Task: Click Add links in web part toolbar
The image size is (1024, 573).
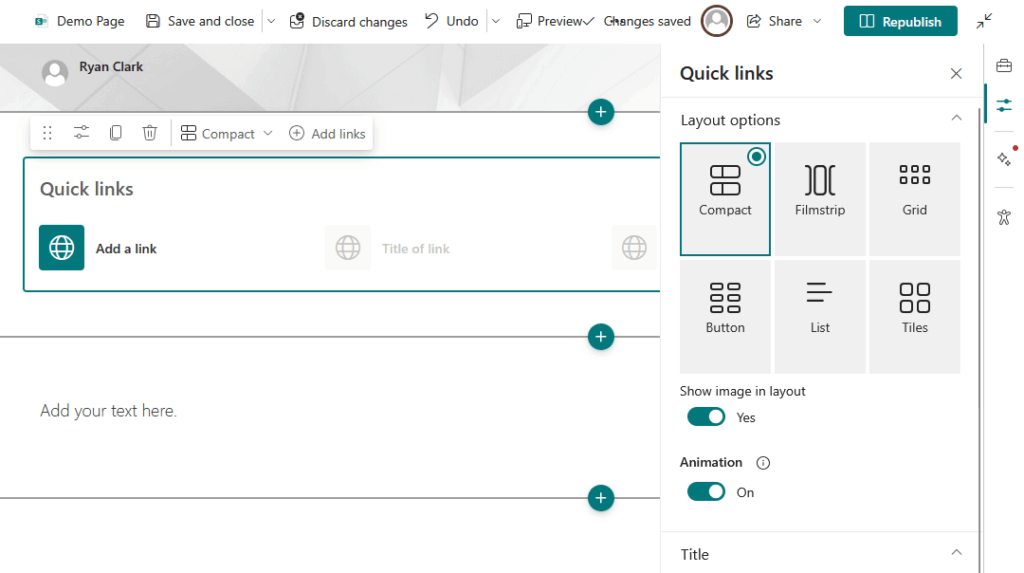Action: [x=327, y=133]
